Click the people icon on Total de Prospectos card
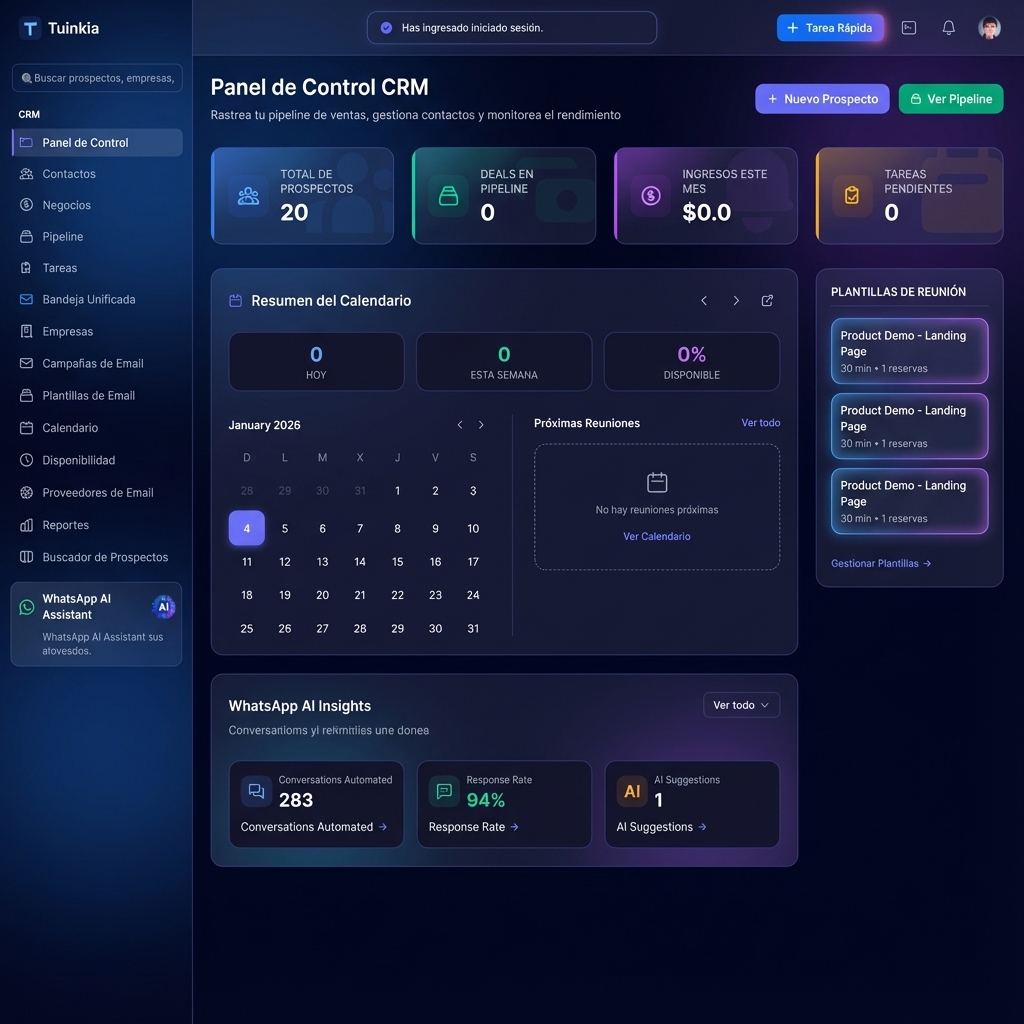Viewport: 1024px width, 1024px height. click(247, 196)
